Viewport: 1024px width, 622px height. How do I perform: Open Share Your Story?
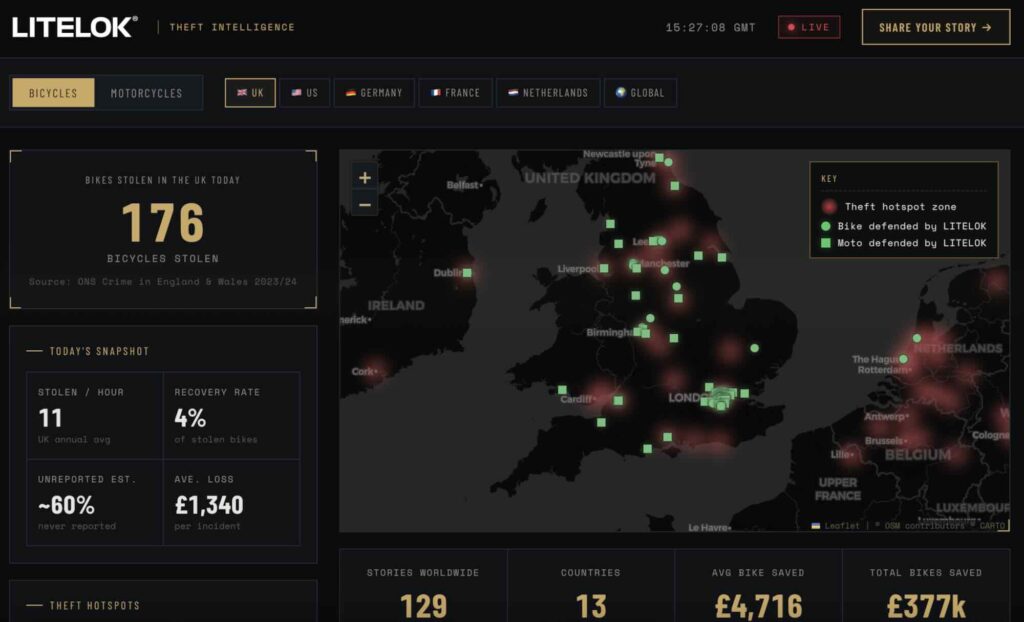[935, 27]
